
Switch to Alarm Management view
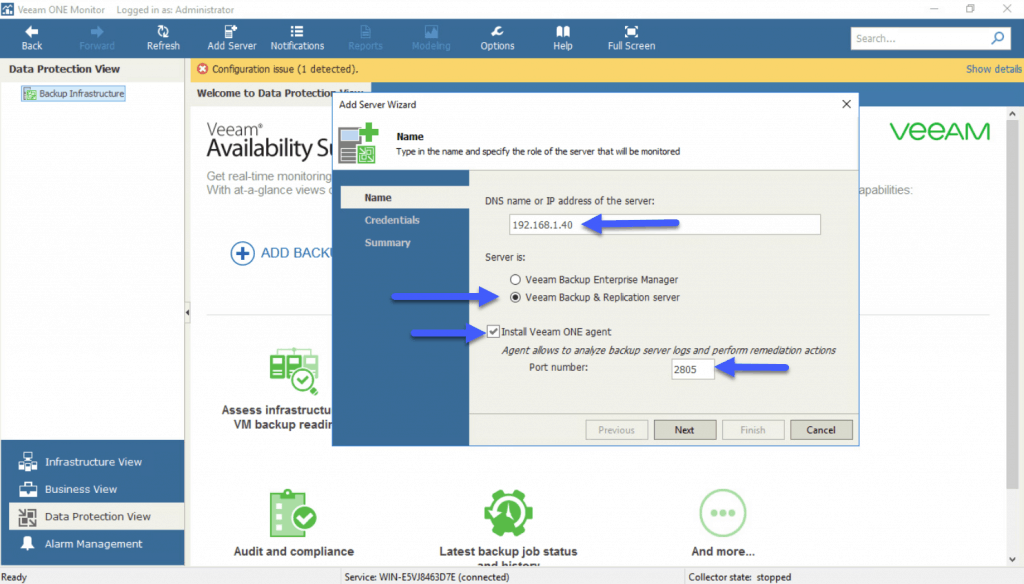coord(92,544)
